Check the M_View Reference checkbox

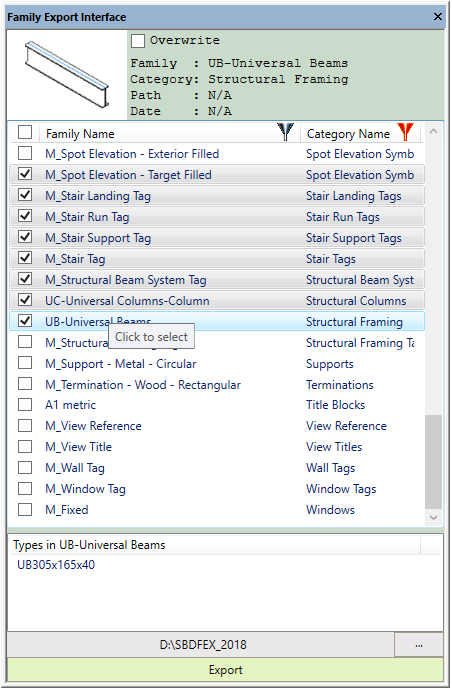point(25,426)
